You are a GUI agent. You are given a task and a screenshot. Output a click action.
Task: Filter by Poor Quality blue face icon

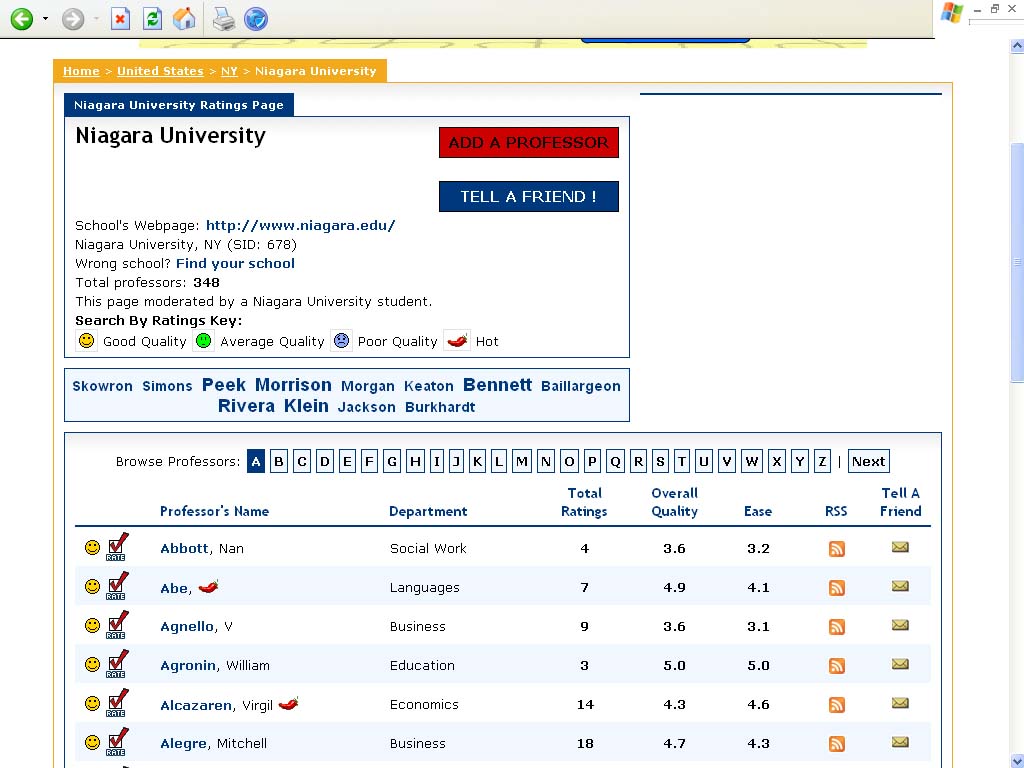click(341, 340)
